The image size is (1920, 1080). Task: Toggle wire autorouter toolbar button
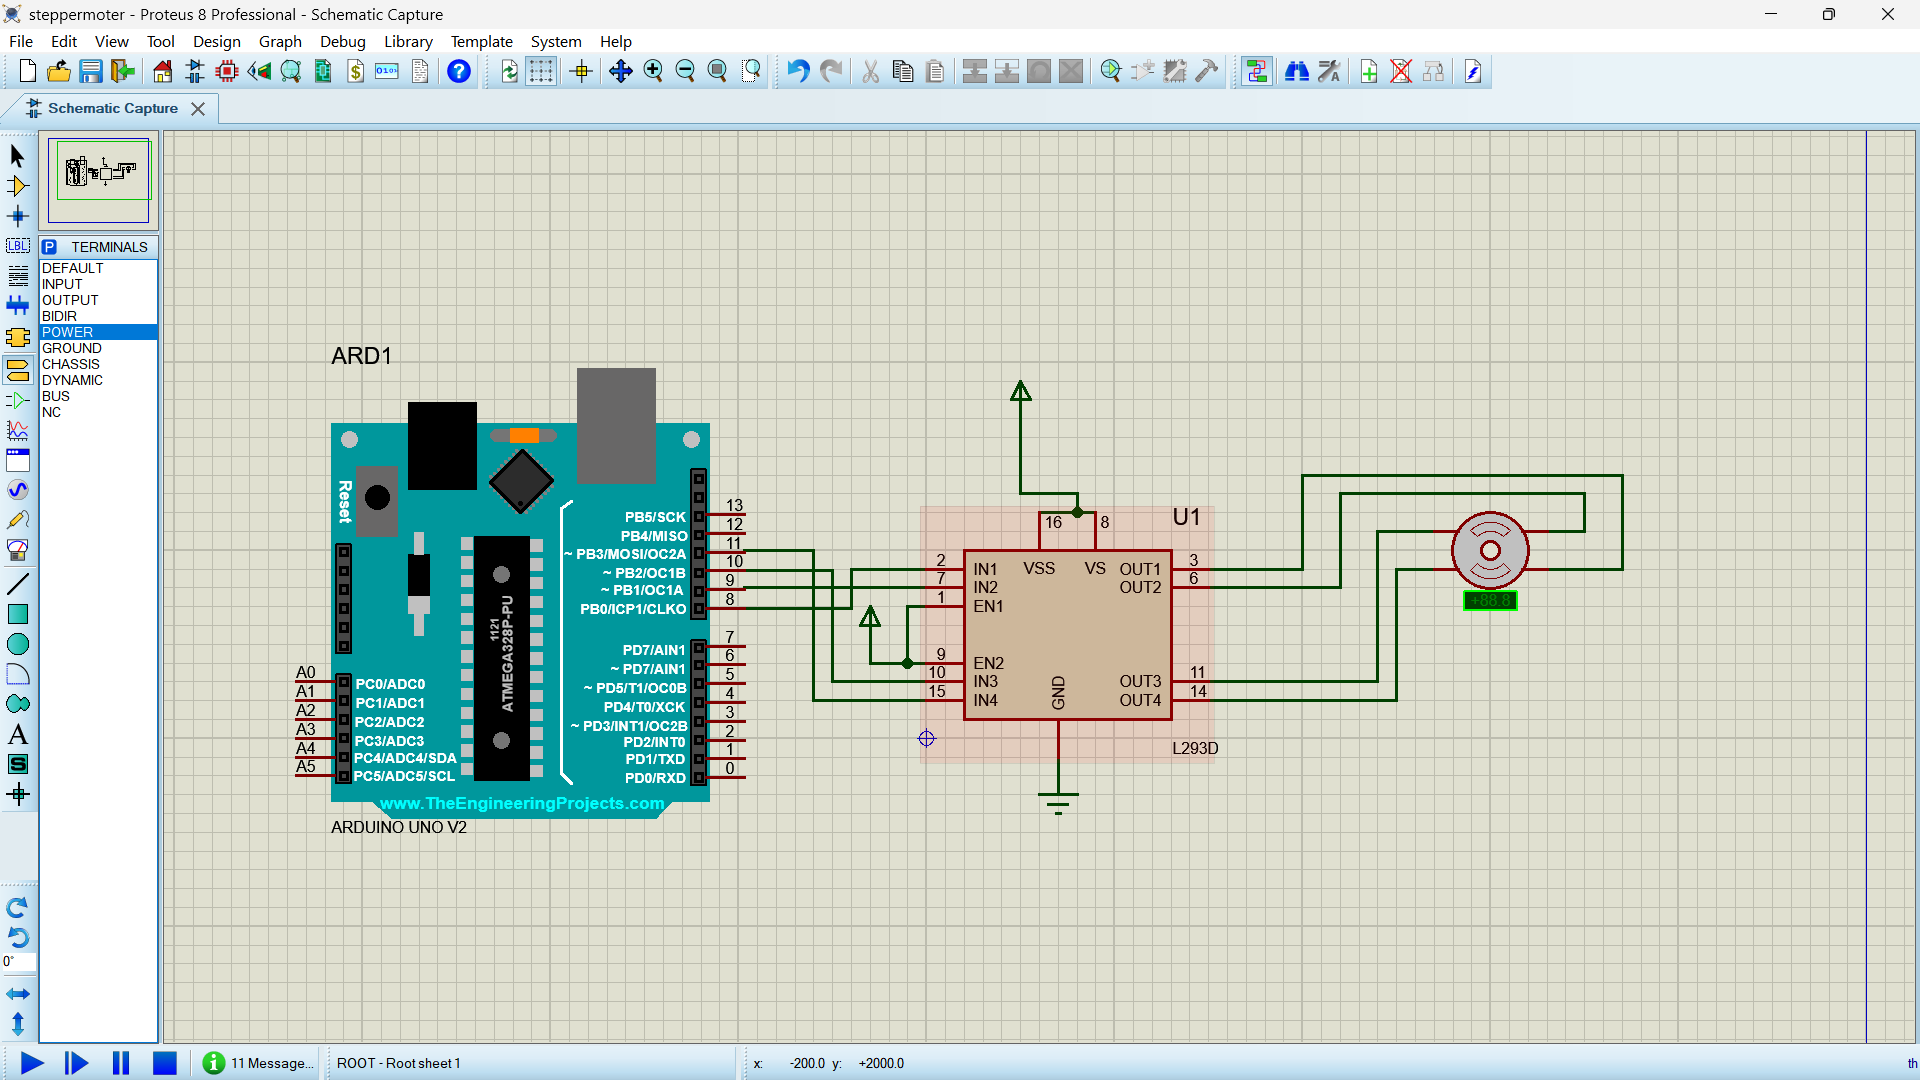pyautogui.click(x=1257, y=71)
